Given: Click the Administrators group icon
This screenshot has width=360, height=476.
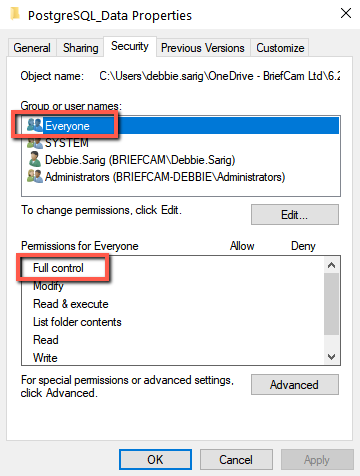Looking at the screenshot, I should [x=35, y=176].
